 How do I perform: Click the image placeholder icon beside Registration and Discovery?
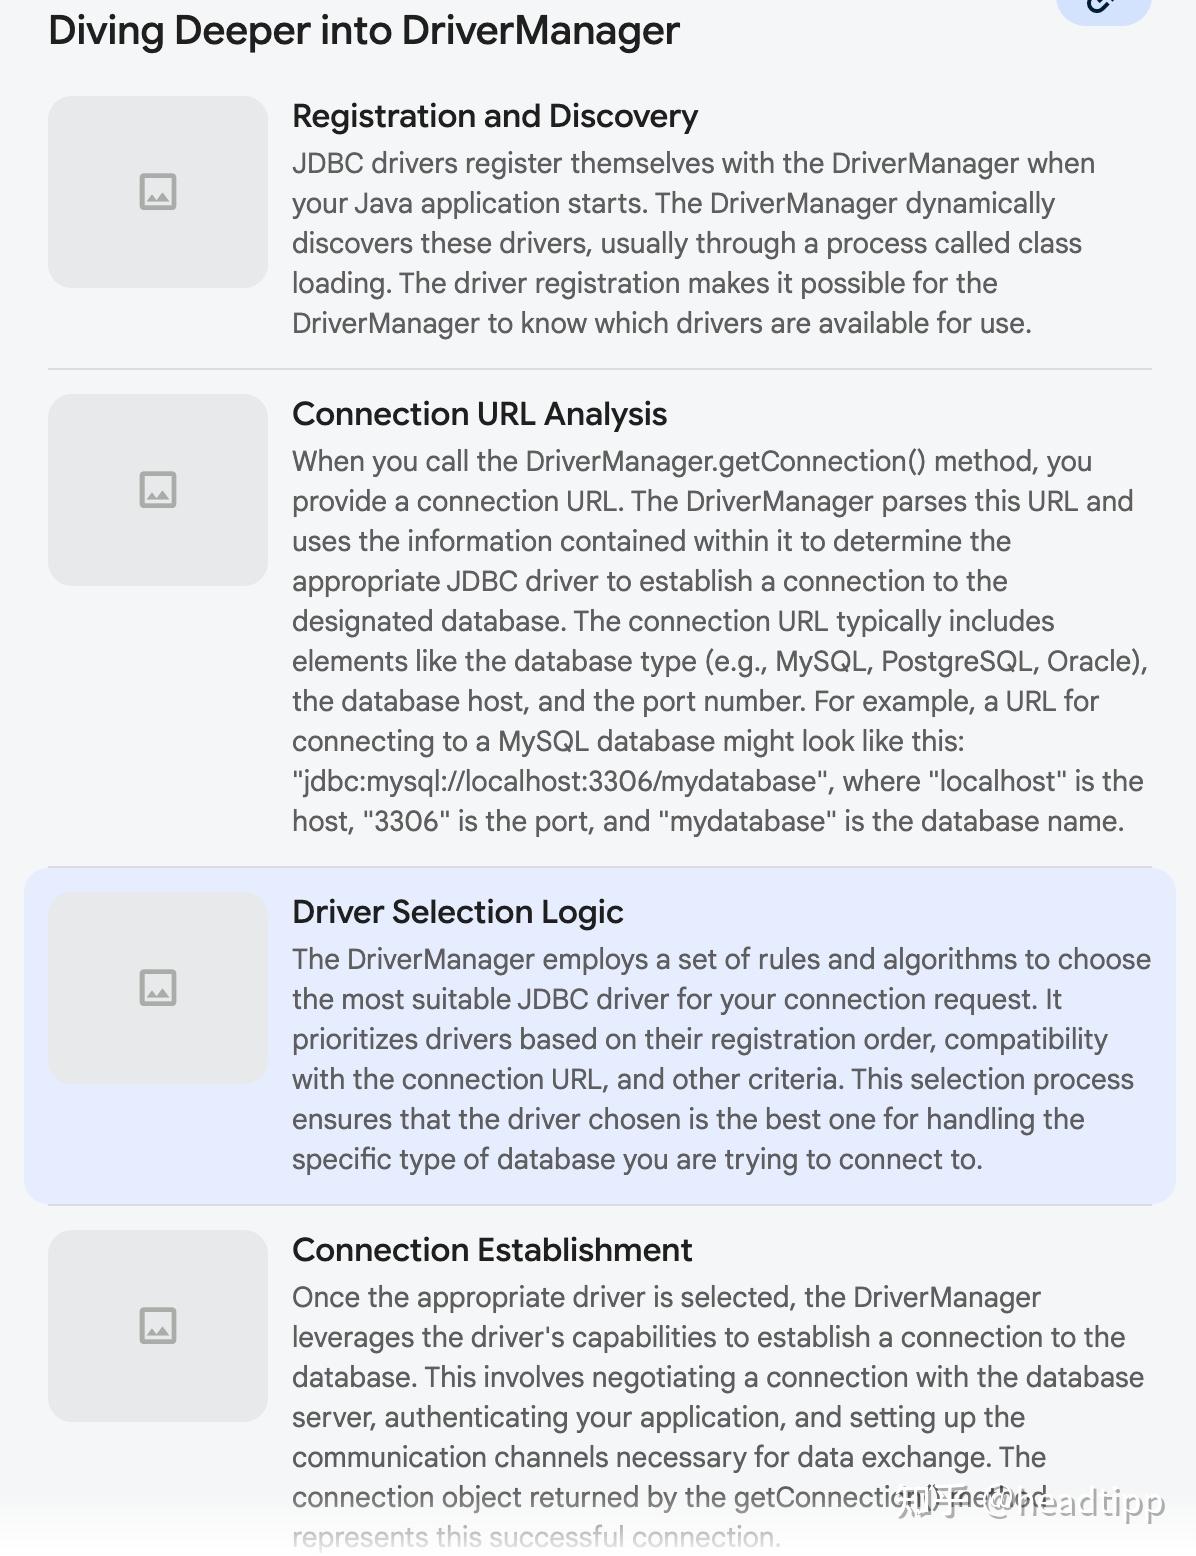coord(158,192)
